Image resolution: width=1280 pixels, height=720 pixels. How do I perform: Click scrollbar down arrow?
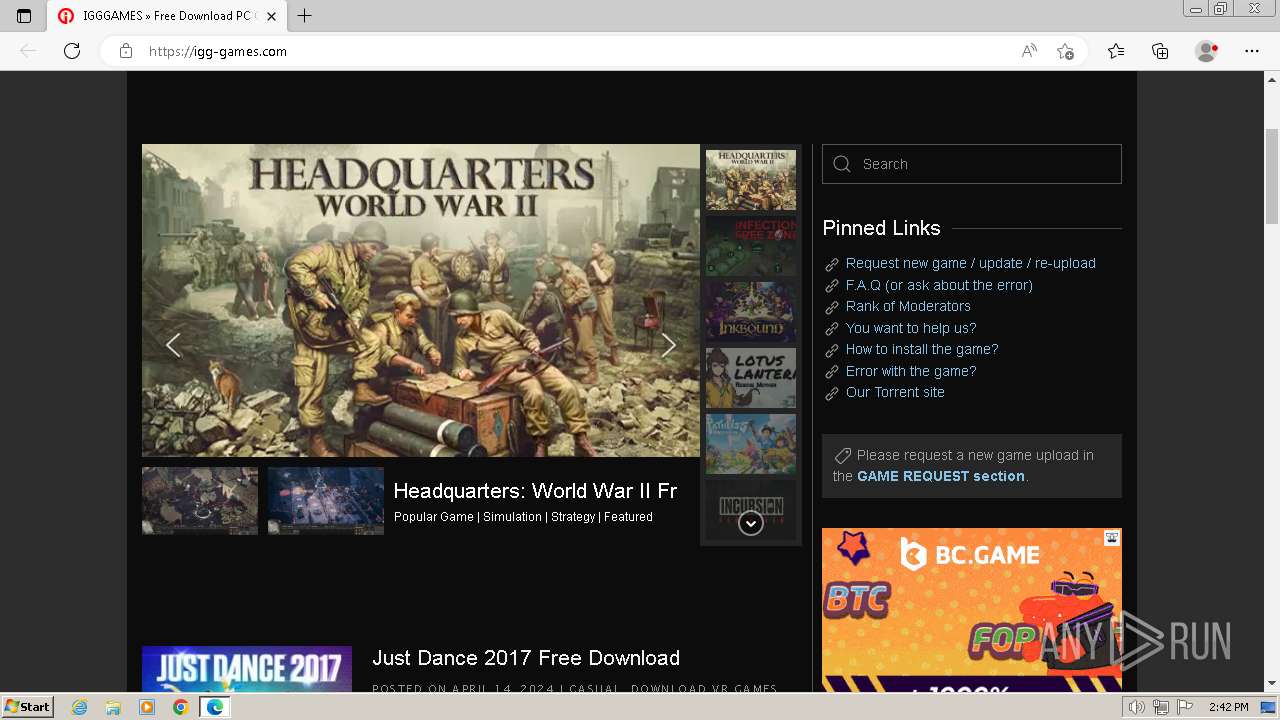1271,684
